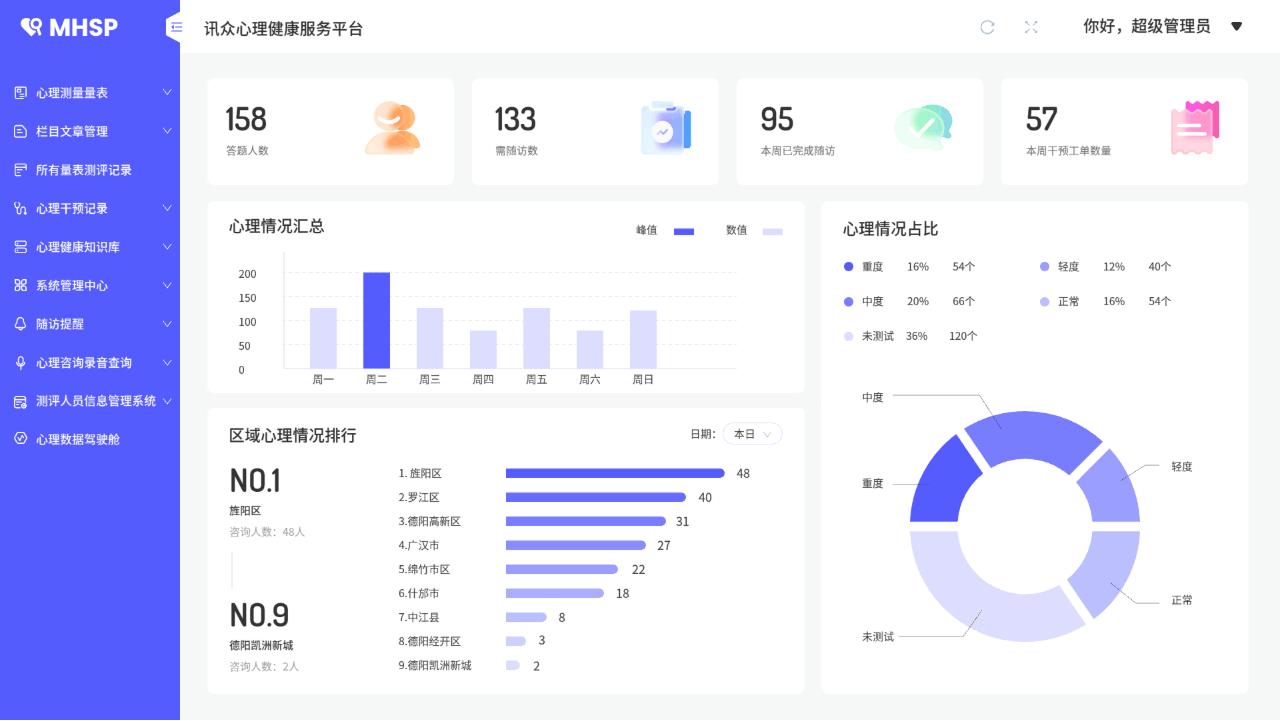Click the 讯众心理健康服务平台 title
The height and width of the screenshot is (721, 1280).
coord(283,29)
